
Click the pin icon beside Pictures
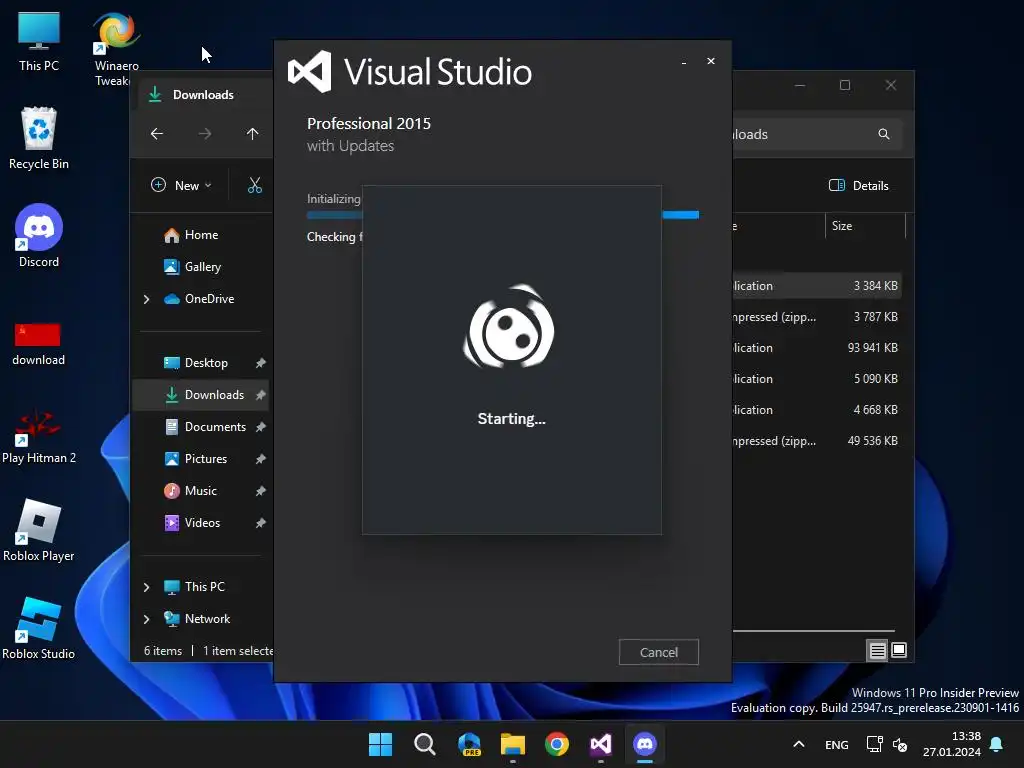coord(261,459)
